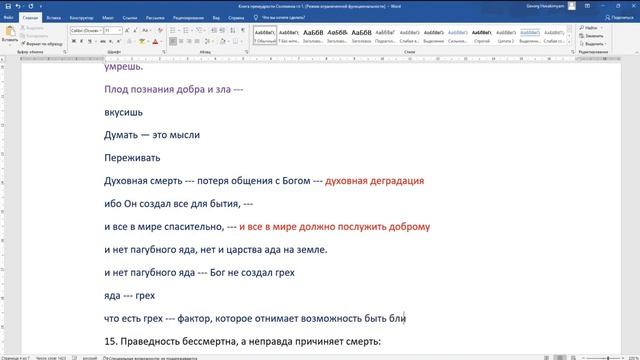The width and height of the screenshot is (640, 360).
Task: Open the change case Aa dropdown
Action: point(146,31)
